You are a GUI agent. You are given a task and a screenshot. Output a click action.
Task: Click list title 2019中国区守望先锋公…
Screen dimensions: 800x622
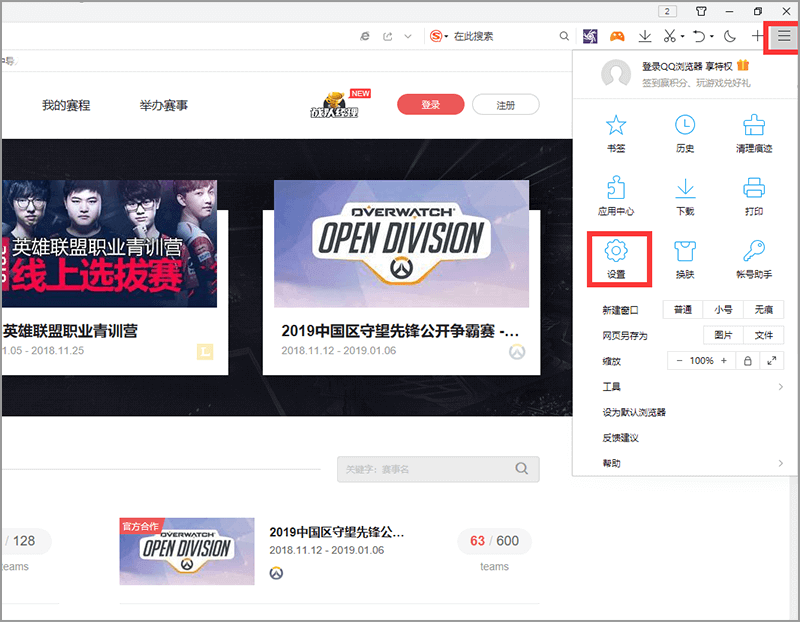point(337,532)
